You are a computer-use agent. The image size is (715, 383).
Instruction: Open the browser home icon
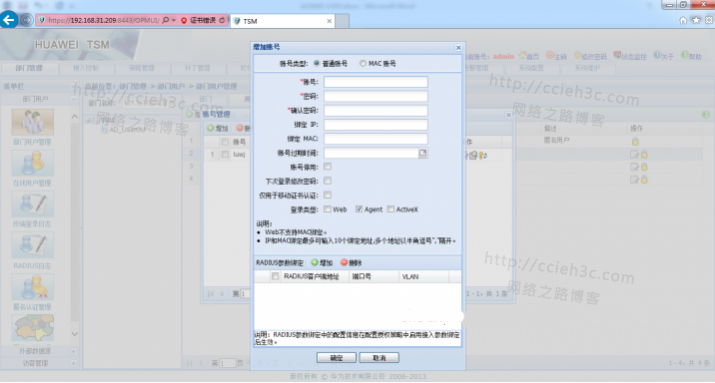pyautogui.click(x=683, y=20)
